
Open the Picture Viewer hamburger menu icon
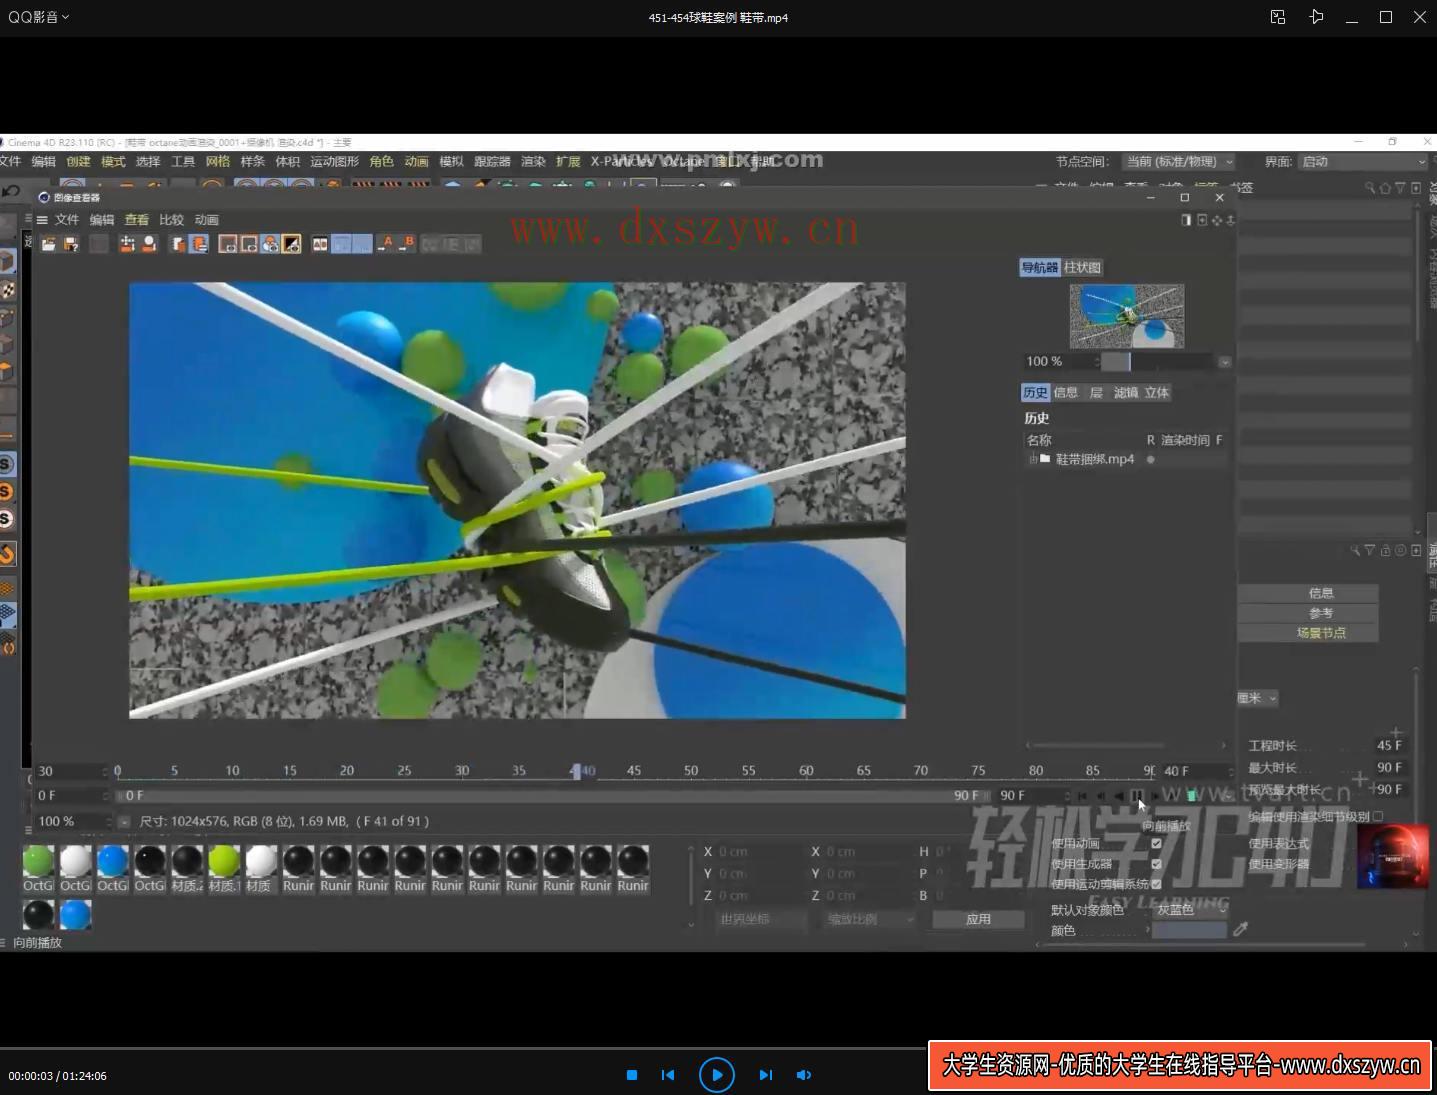42,220
